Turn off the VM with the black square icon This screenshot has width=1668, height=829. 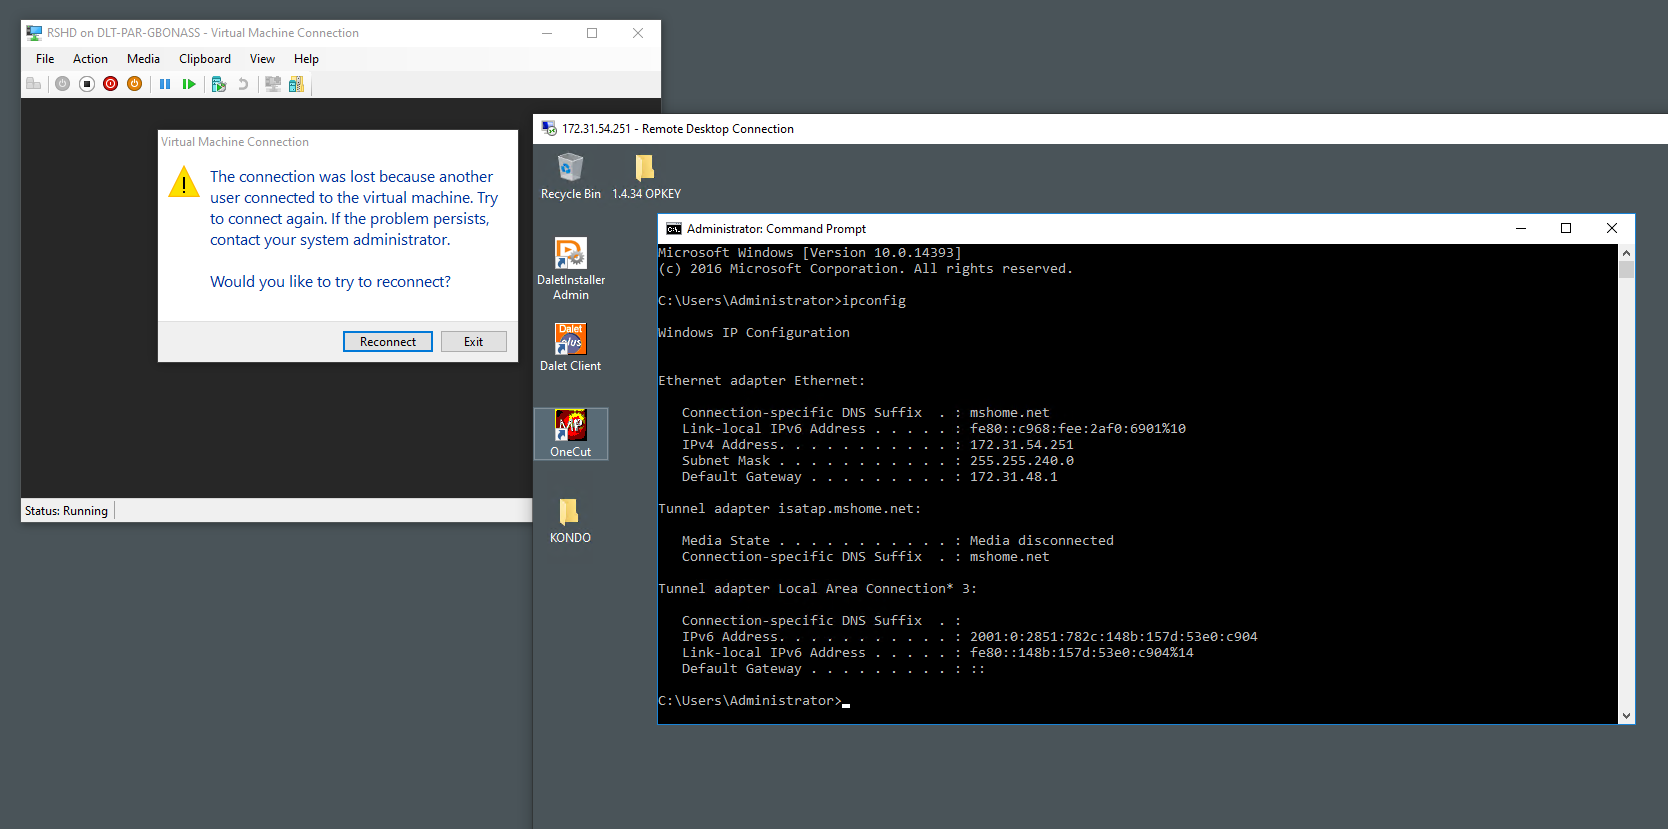click(87, 84)
